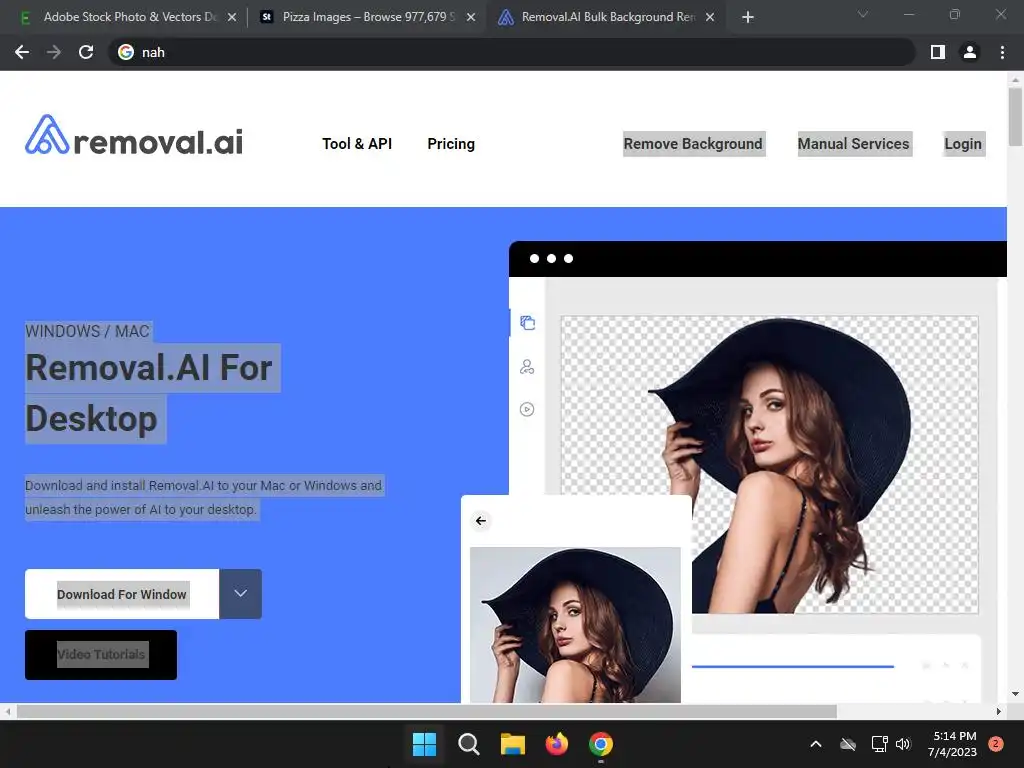Click scroll down arrow of vertical scrollbar

coord(1015,694)
